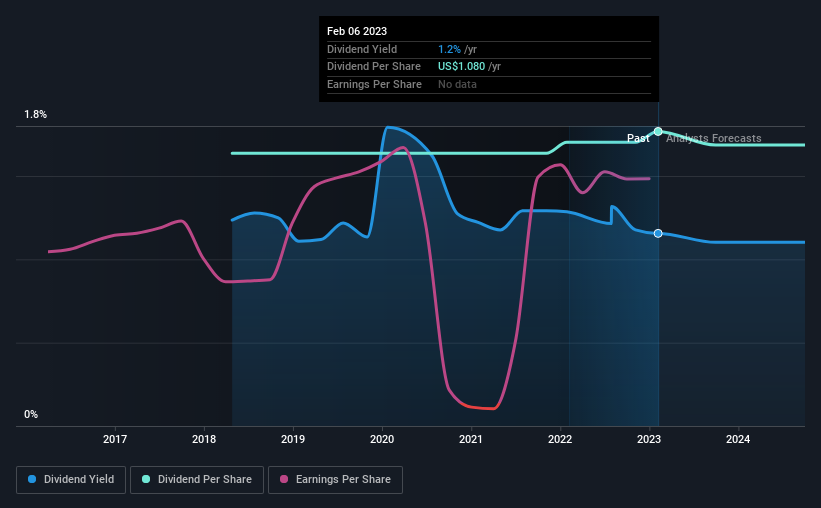The width and height of the screenshot is (821, 508).
Task: Click the 2018 x-axis label
Action: pyautogui.click(x=204, y=439)
